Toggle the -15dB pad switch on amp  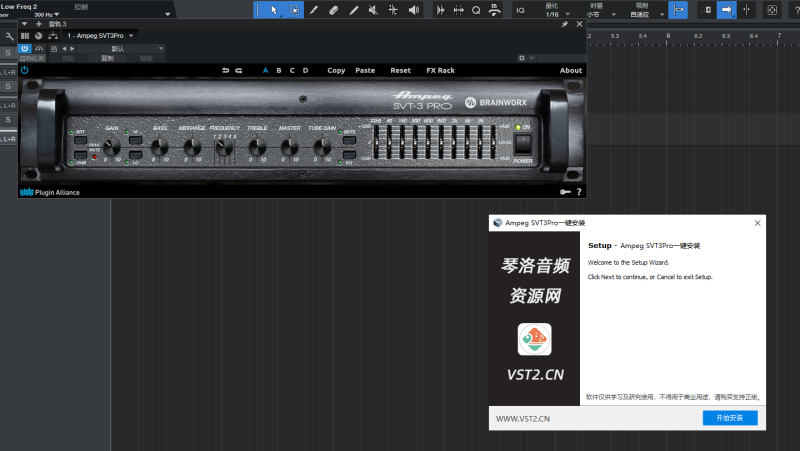click(x=80, y=154)
